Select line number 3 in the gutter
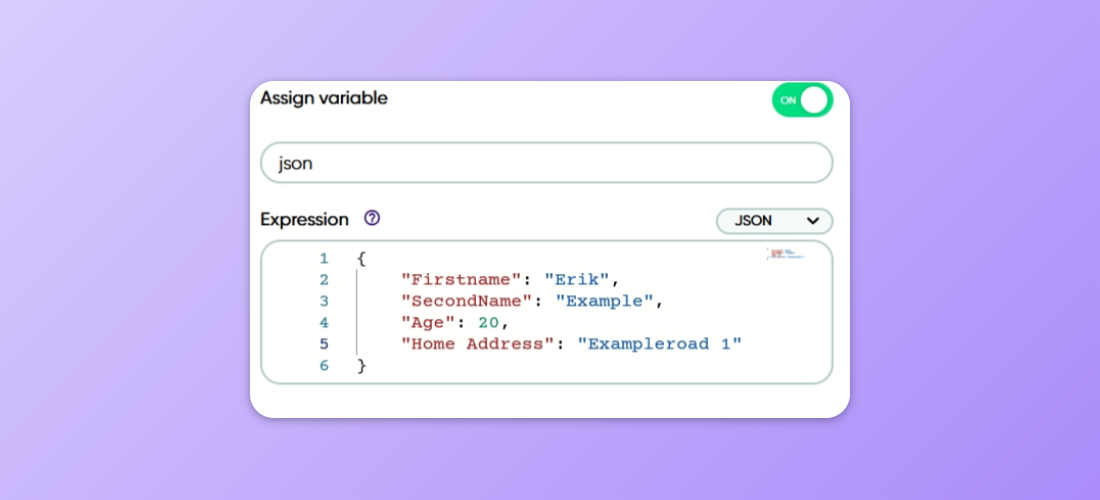Viewport: 1100px width, 500px height. [324, 301]
